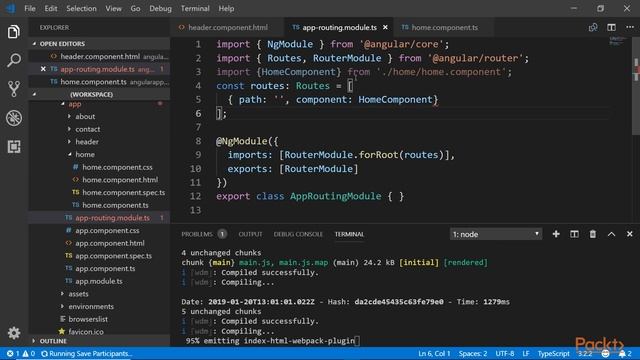Viewport: 640px width, 360px height.
Task: Create a new terminal with plus icon
Action: point(556,234)
